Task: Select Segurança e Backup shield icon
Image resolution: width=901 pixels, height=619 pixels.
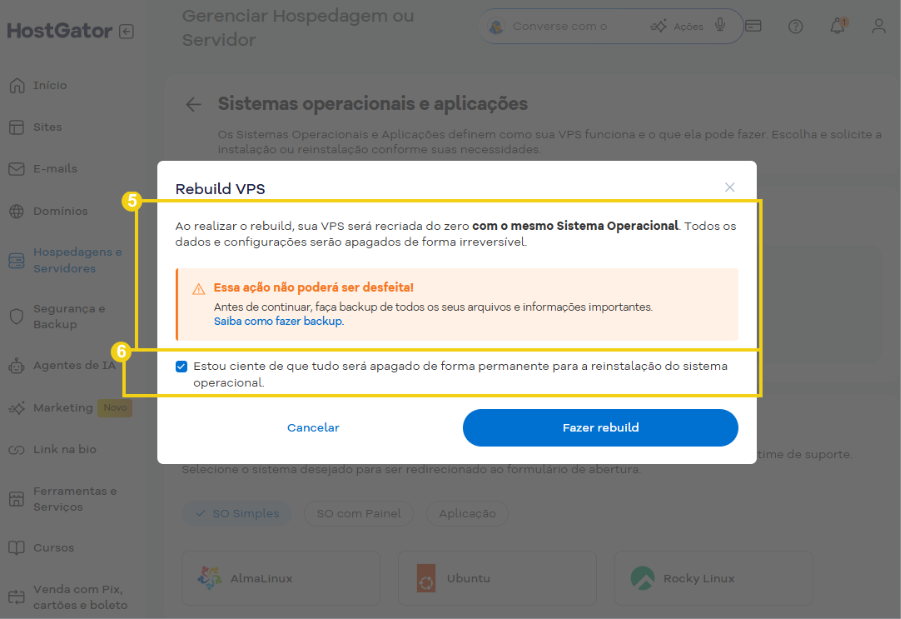Action: point(15,317)
